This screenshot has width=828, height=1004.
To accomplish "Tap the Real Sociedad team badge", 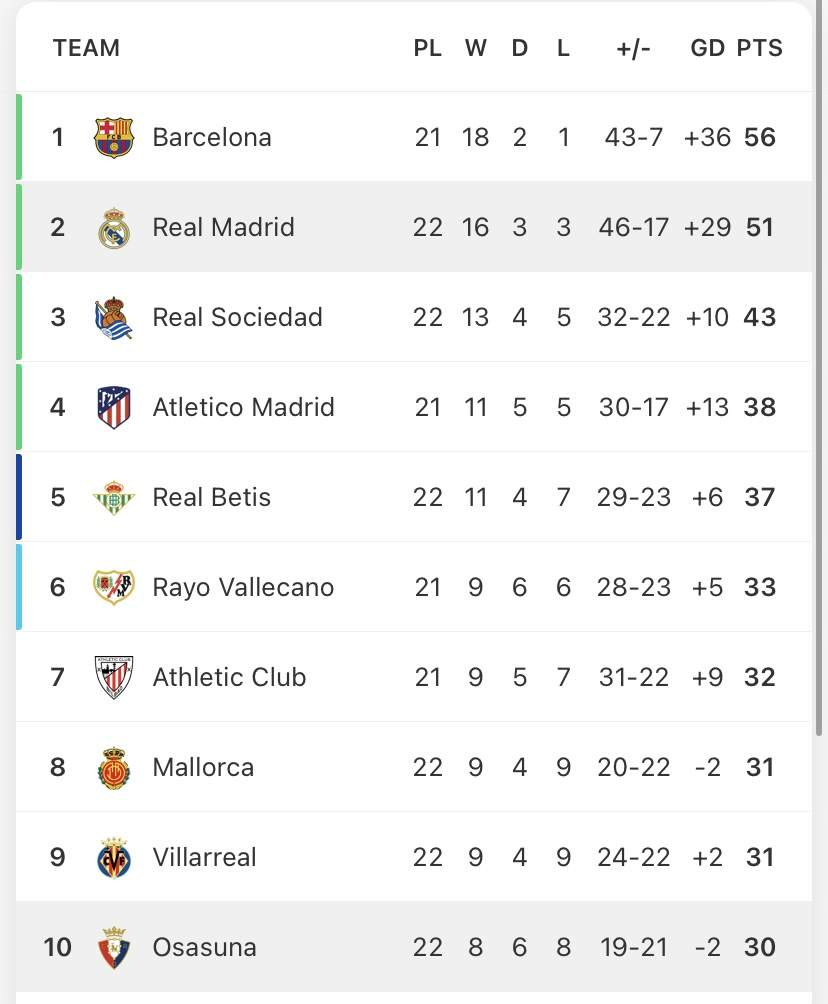I will [x=113, y=318].
